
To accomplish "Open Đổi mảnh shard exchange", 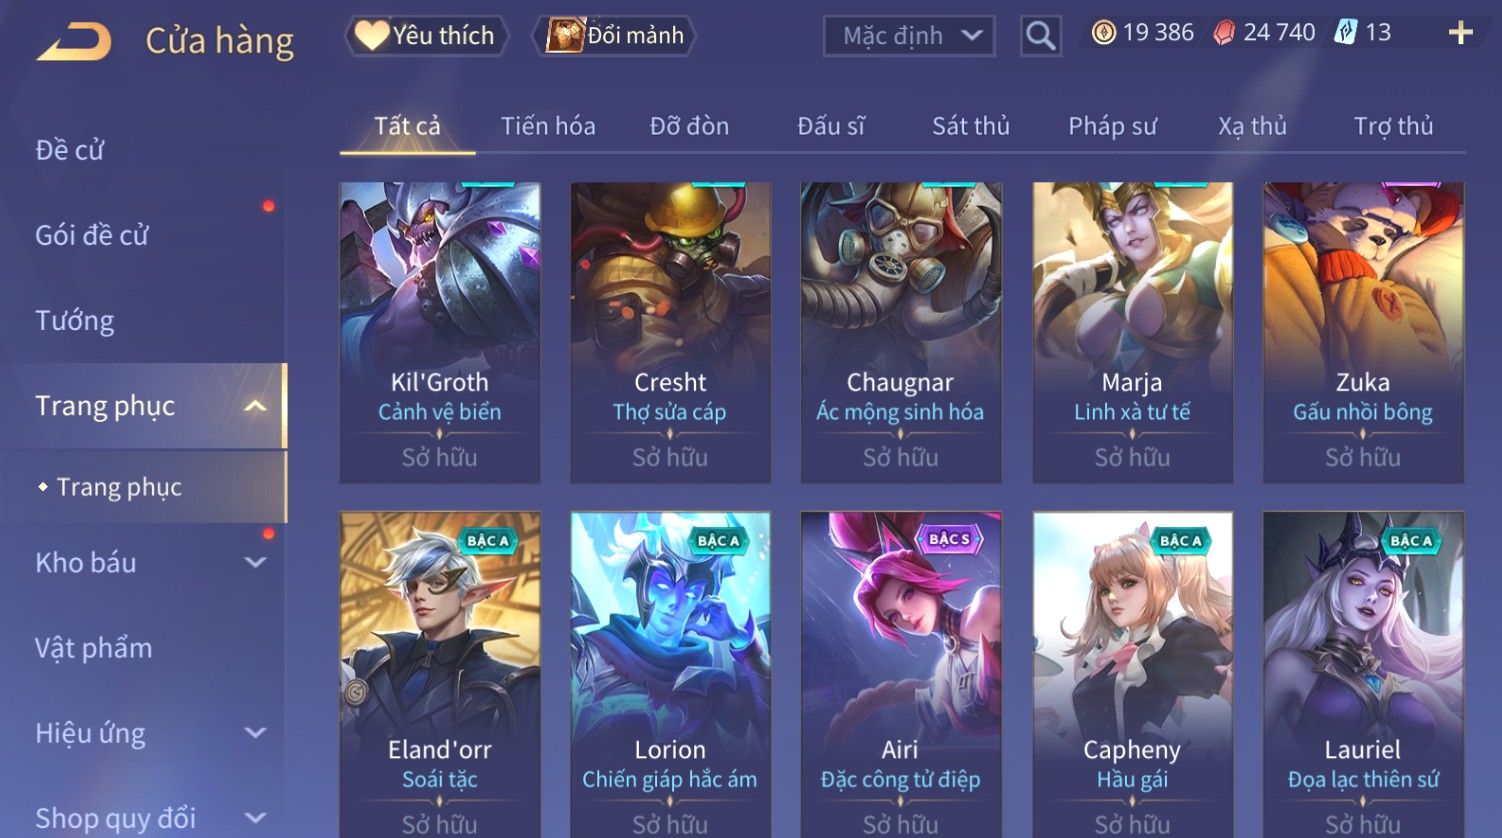I will pos(616,36).
